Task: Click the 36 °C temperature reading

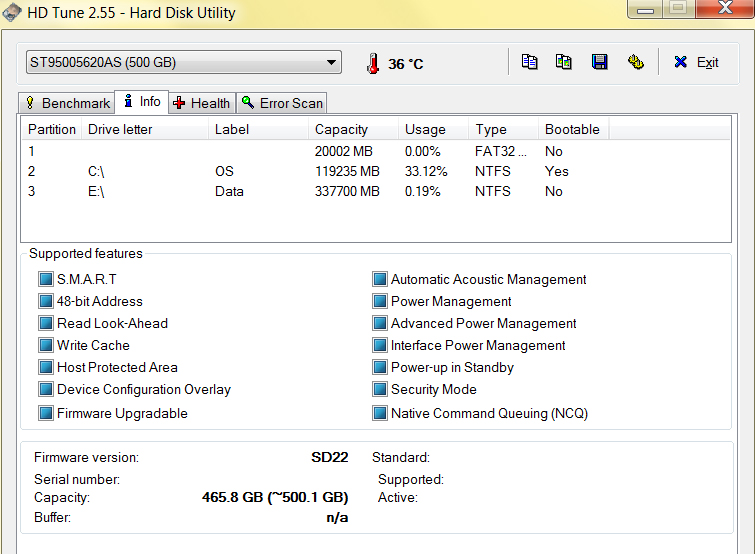Action: tap(405, 64)
